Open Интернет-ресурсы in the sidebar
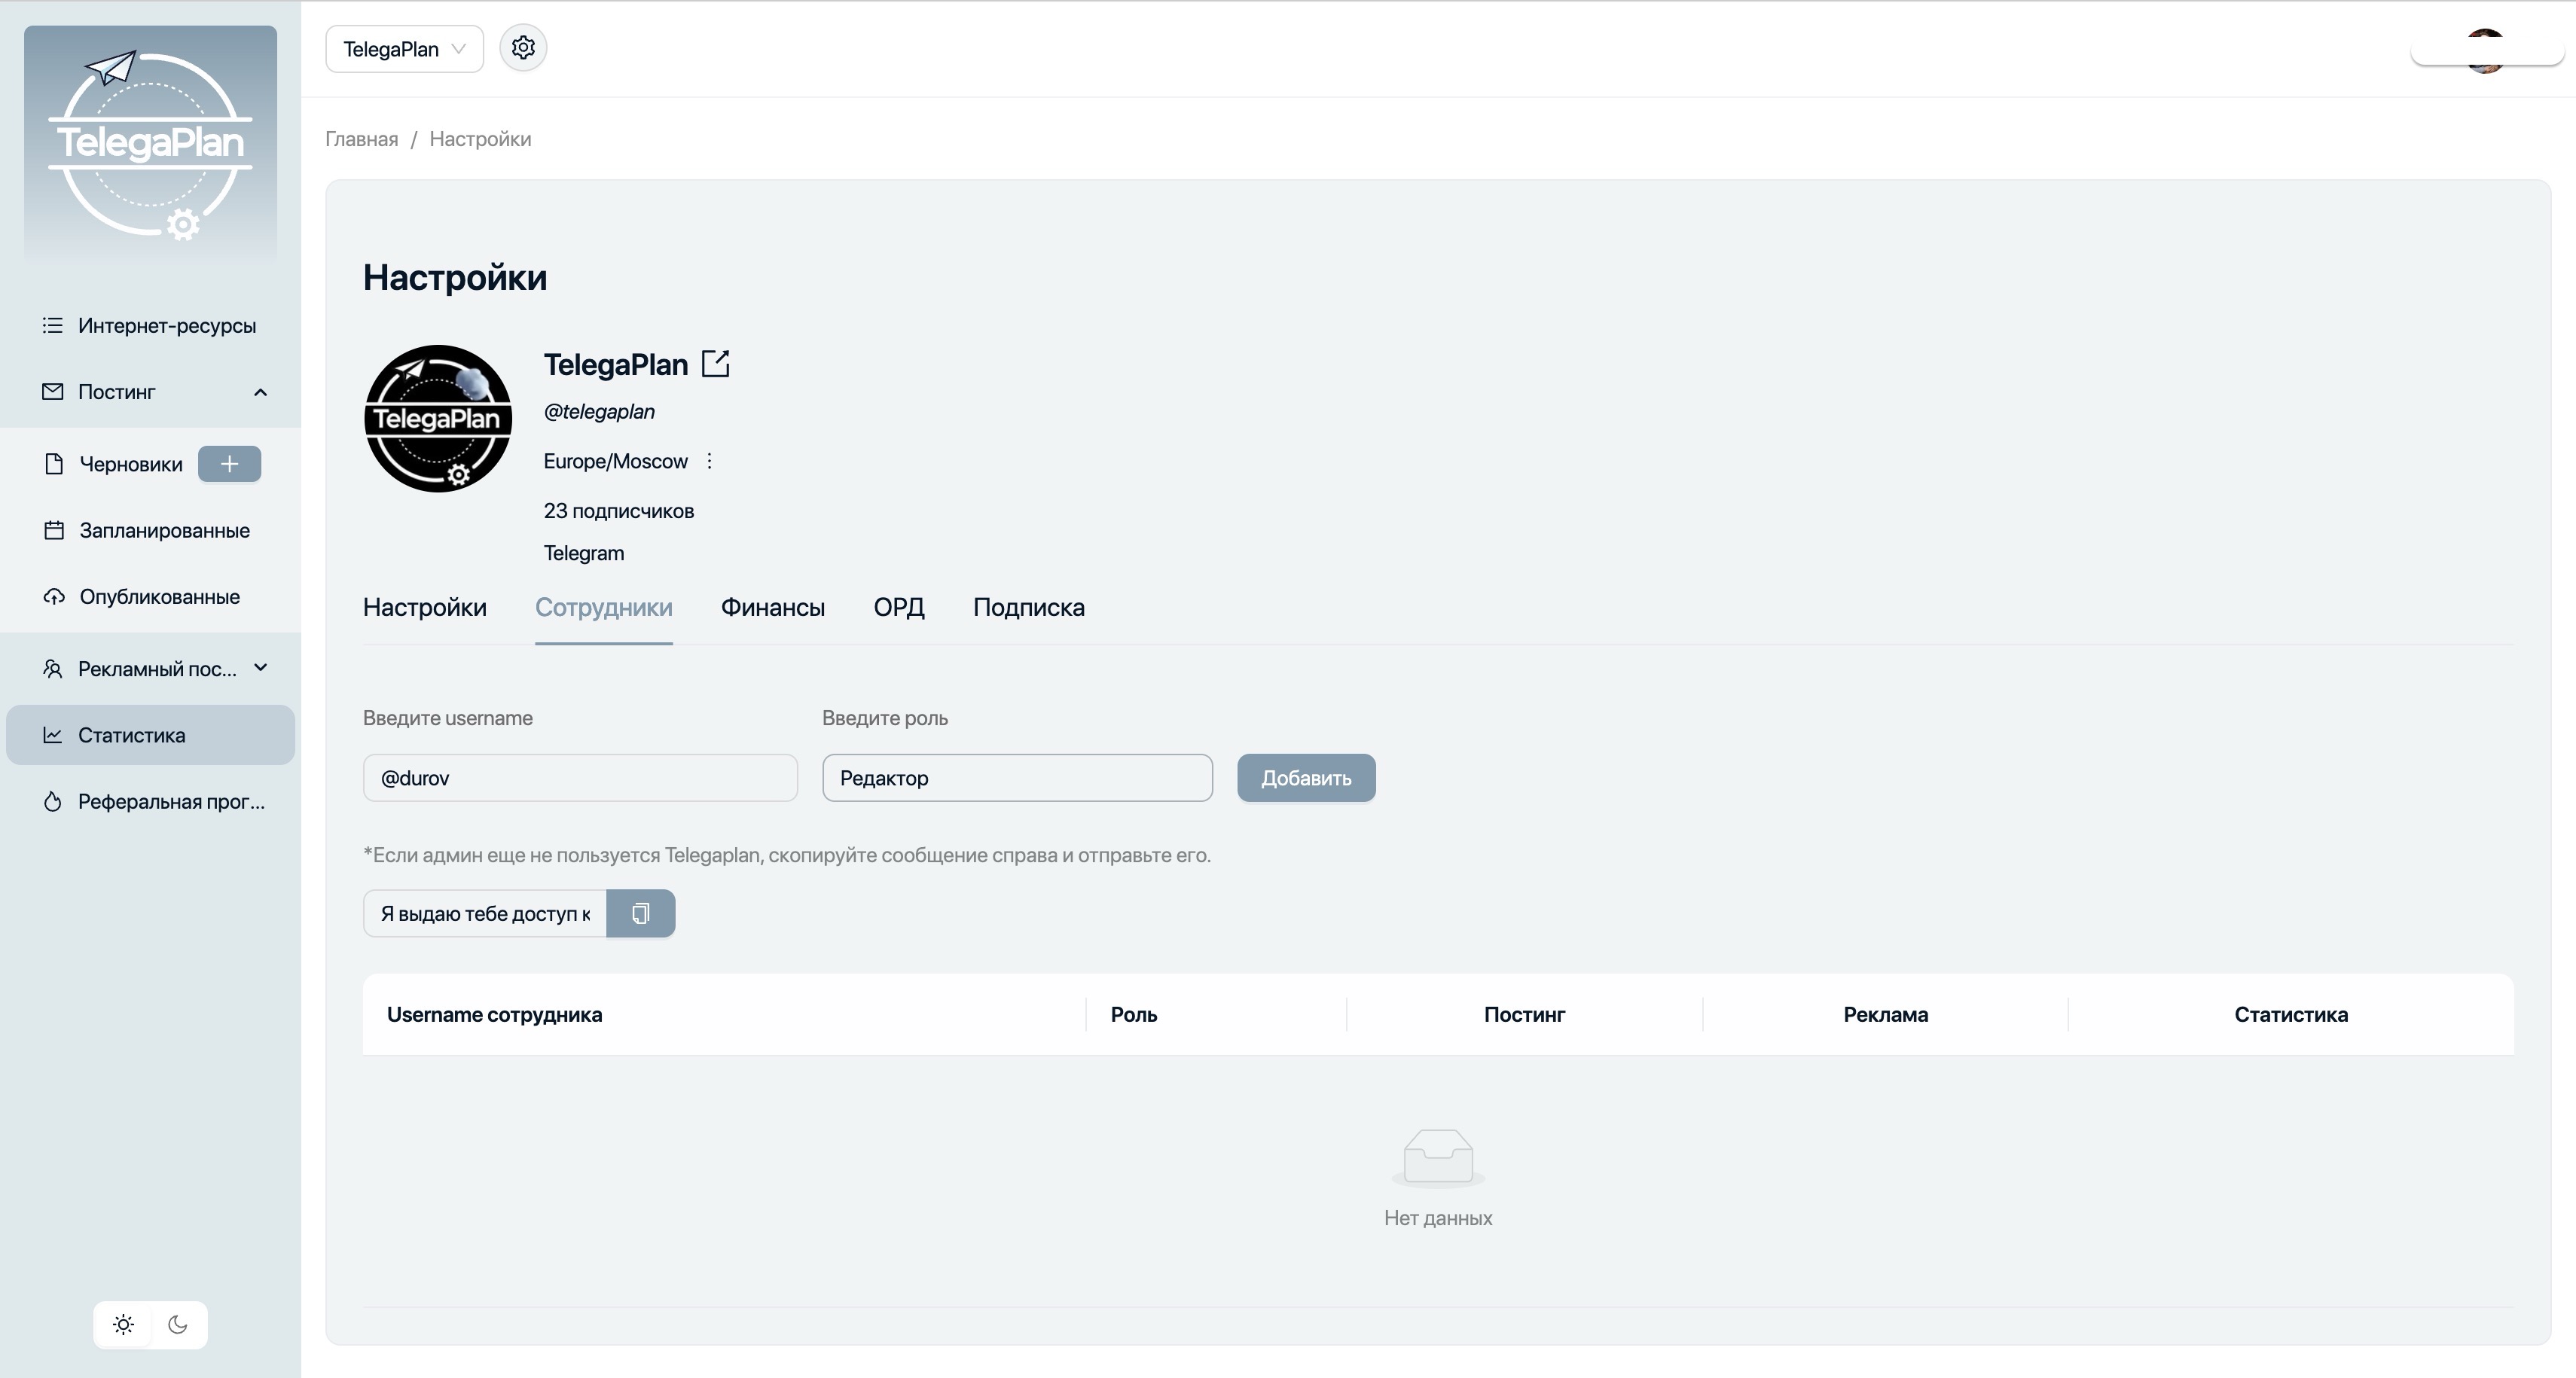The image size is (2576, 1378). [x=150, y=325]
